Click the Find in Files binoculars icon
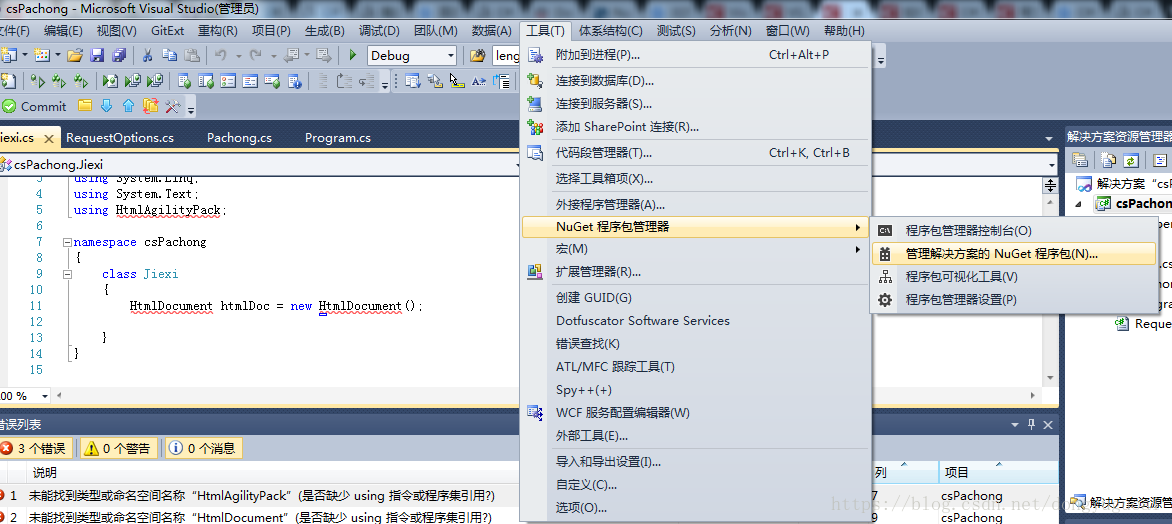Image resolution: width=1172 pixels, height=524 pixels. 477,55
